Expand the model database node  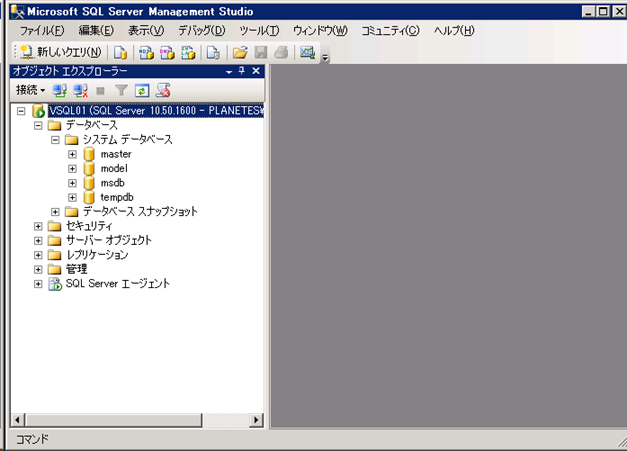click(x=72, y=169)
